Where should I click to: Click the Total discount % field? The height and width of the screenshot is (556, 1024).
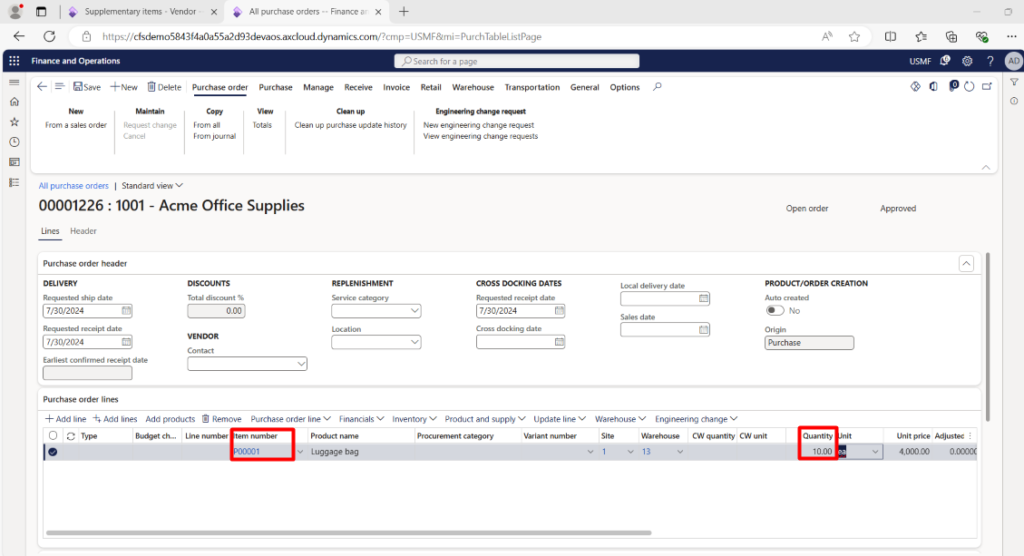(216, 311)
